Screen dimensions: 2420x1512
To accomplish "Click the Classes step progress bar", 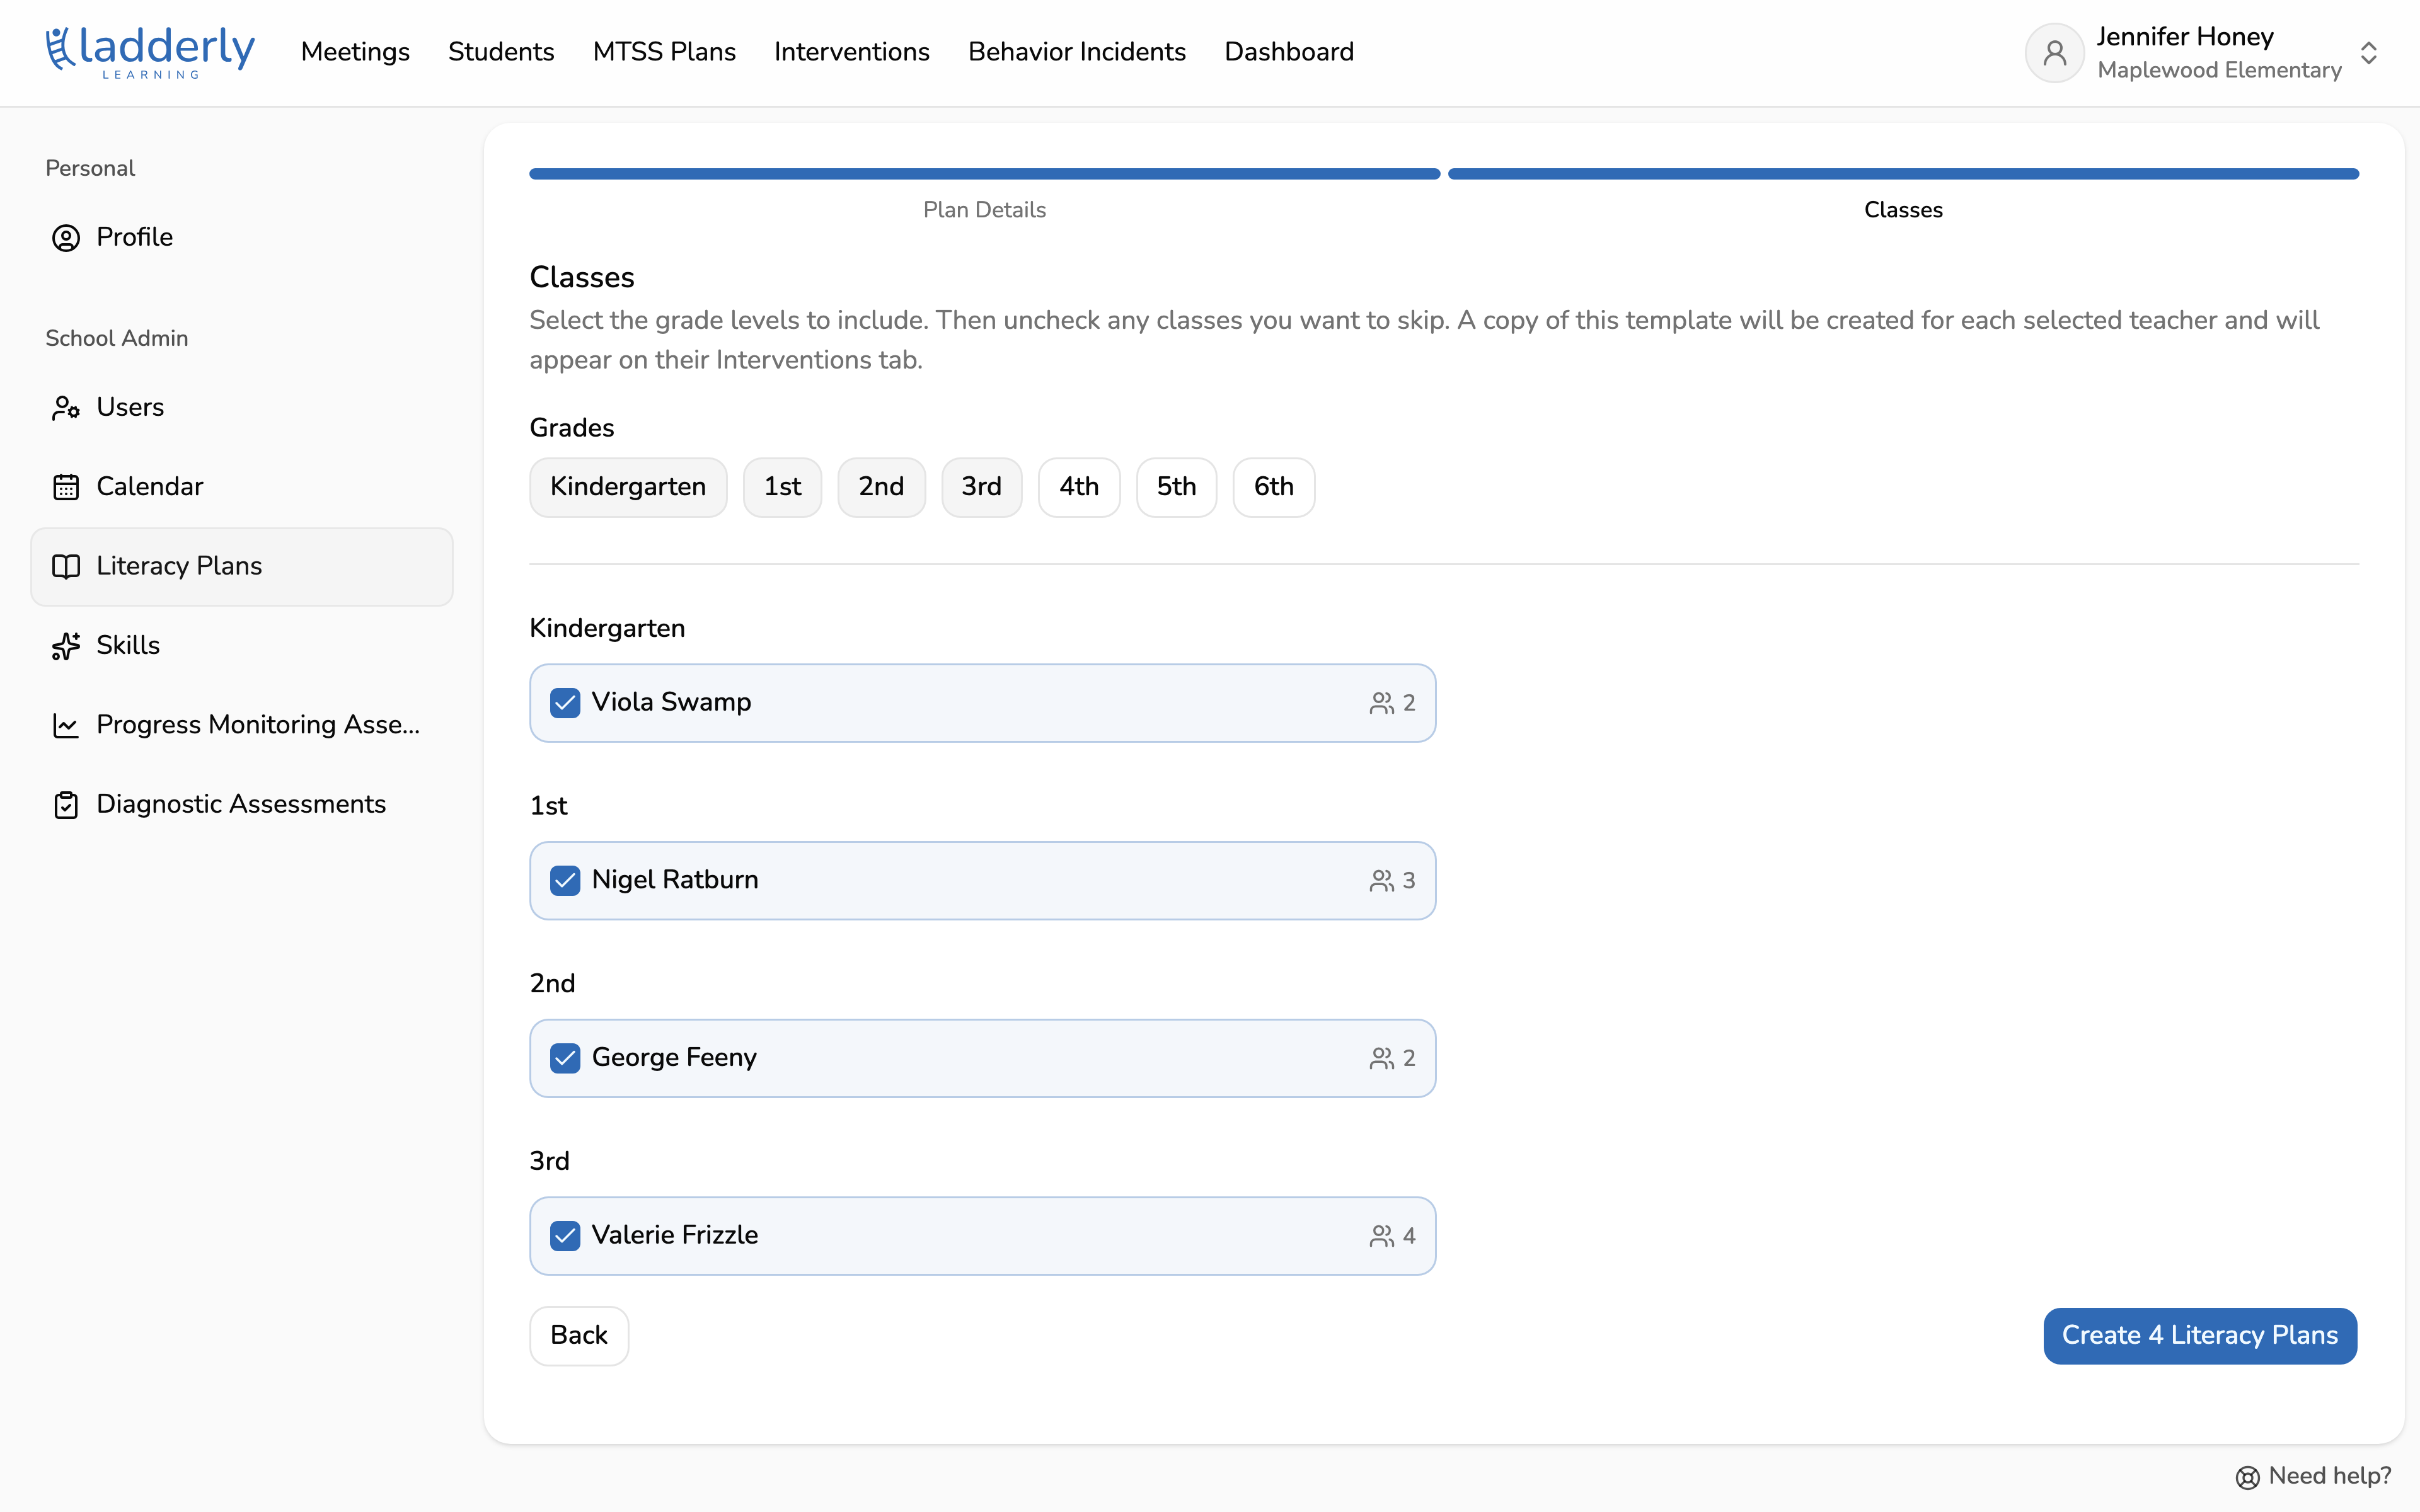I will [x=1903, y=174].
